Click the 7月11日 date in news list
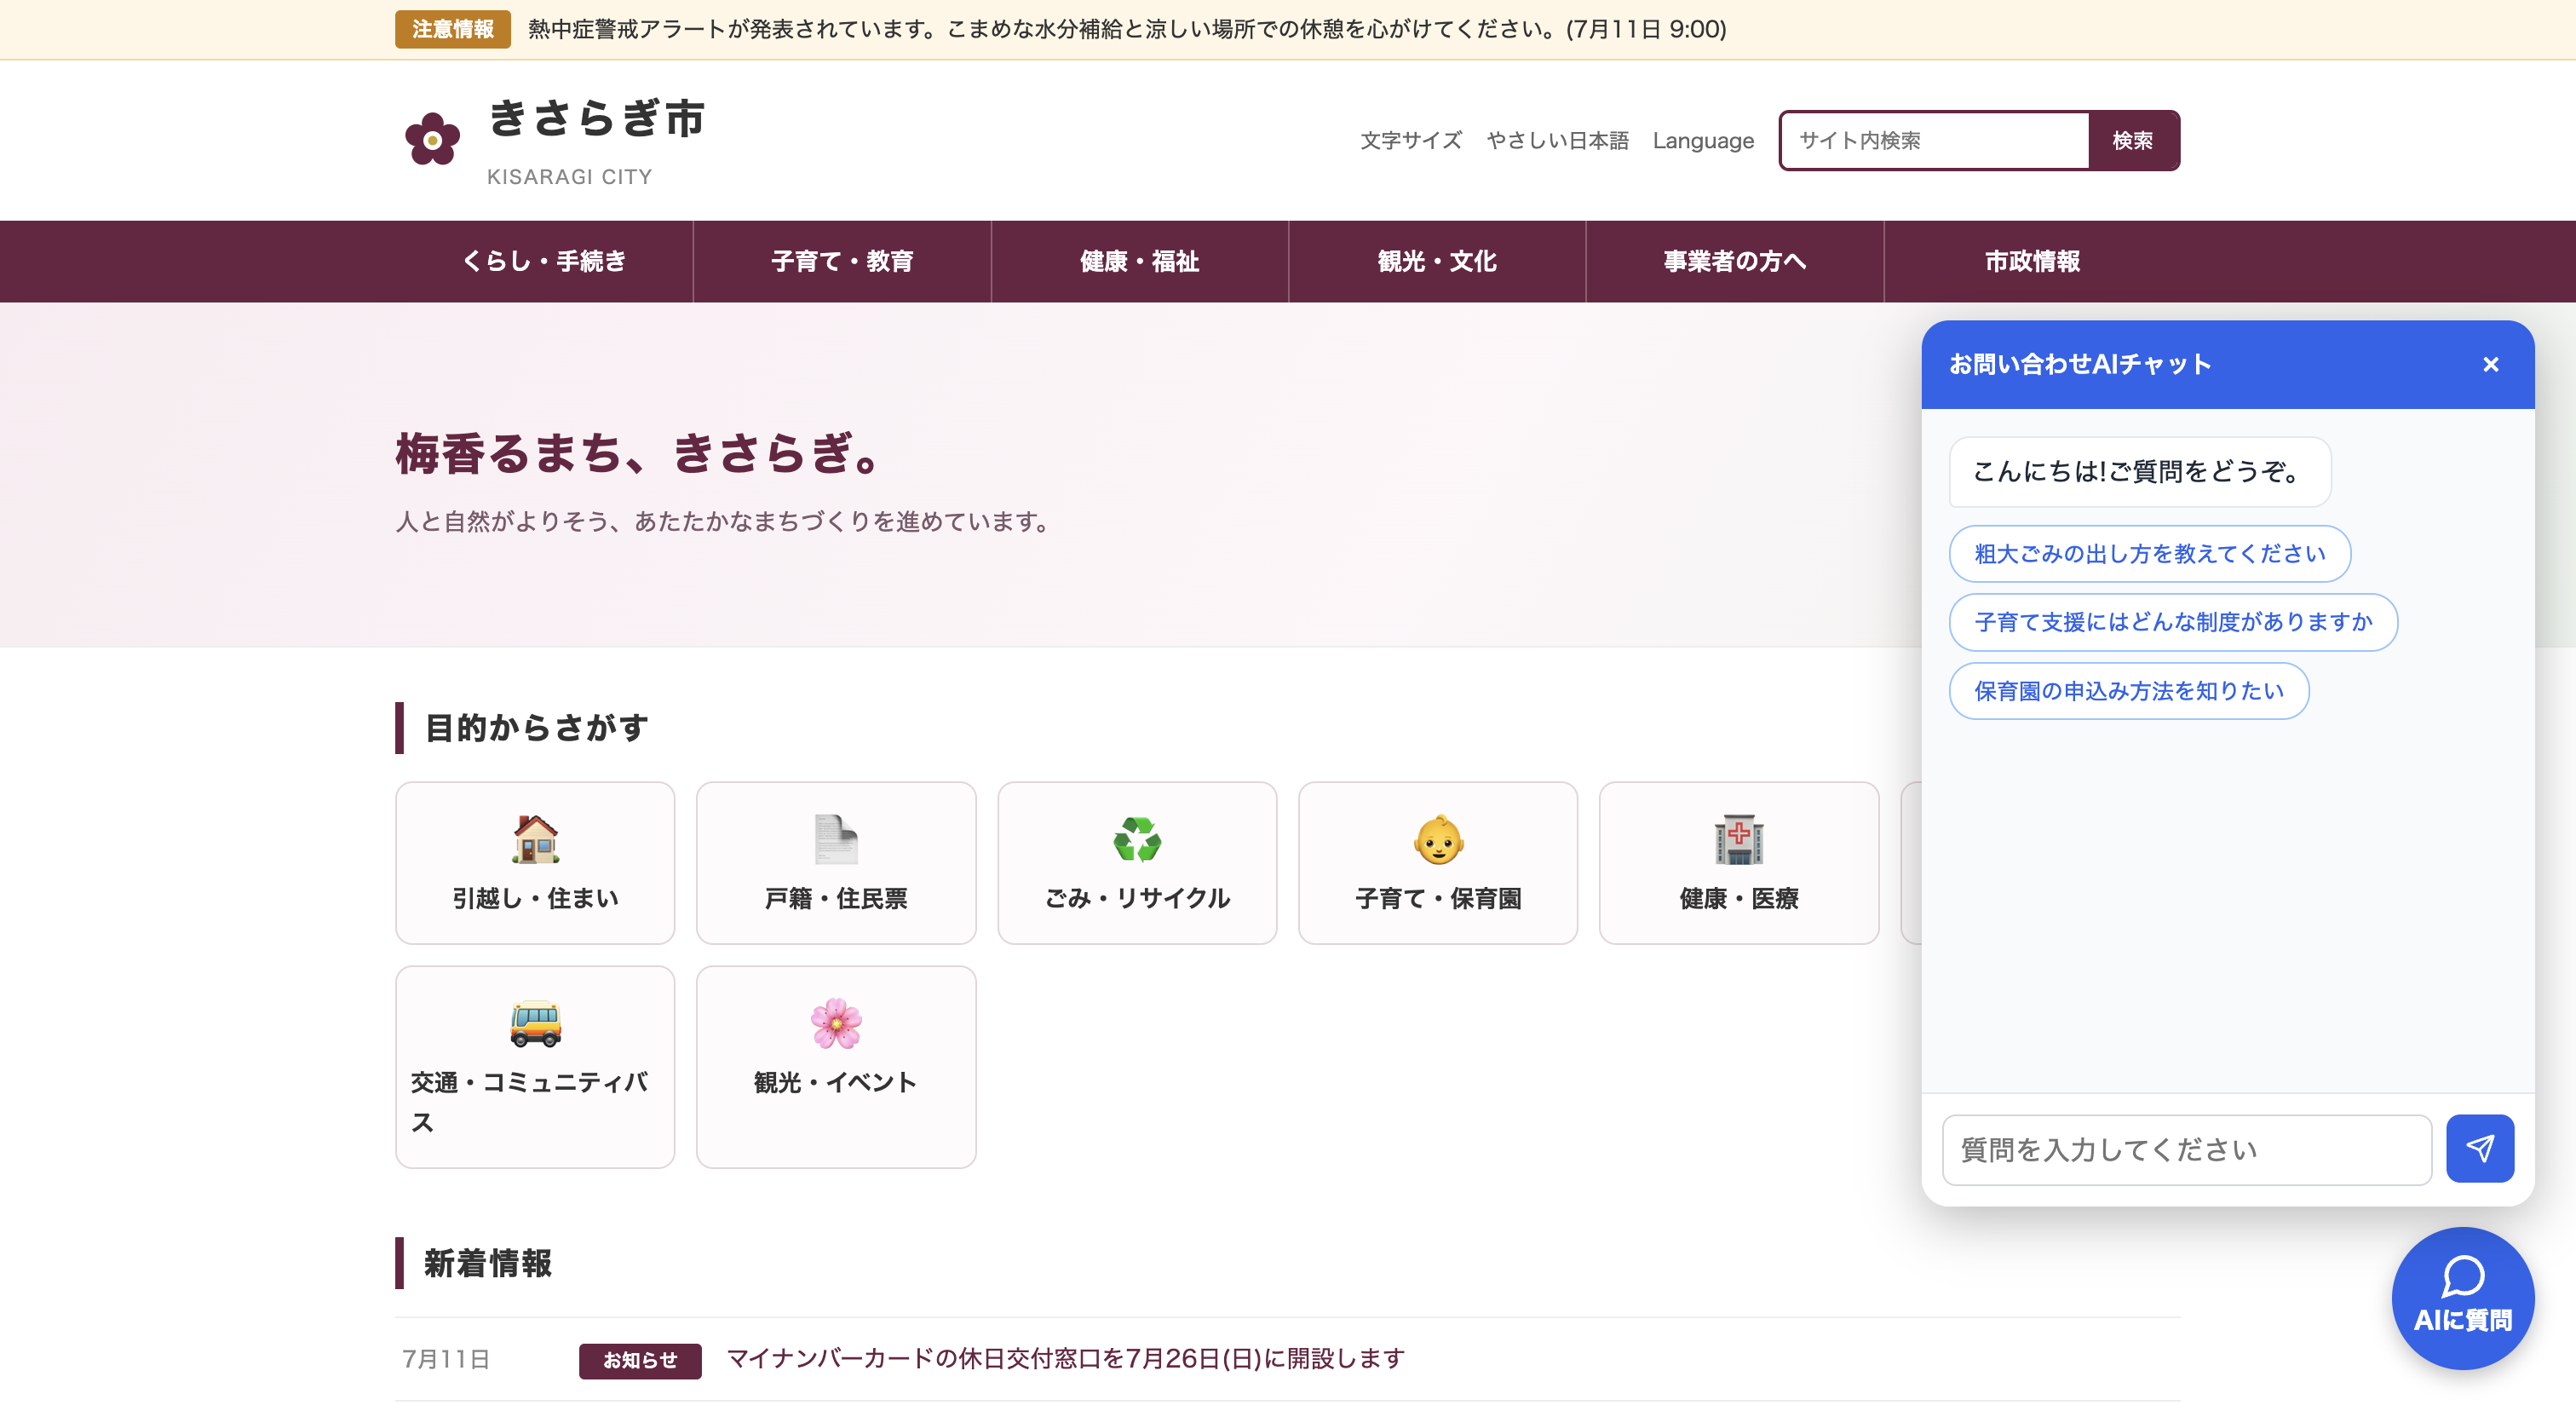Viewport: 2576px width, 1411px height. 446,1359
